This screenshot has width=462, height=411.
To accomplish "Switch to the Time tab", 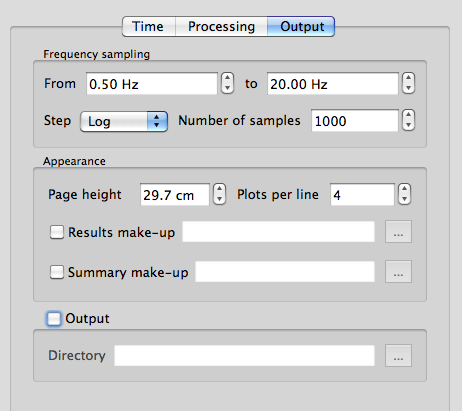I will [x=149, y=26].
